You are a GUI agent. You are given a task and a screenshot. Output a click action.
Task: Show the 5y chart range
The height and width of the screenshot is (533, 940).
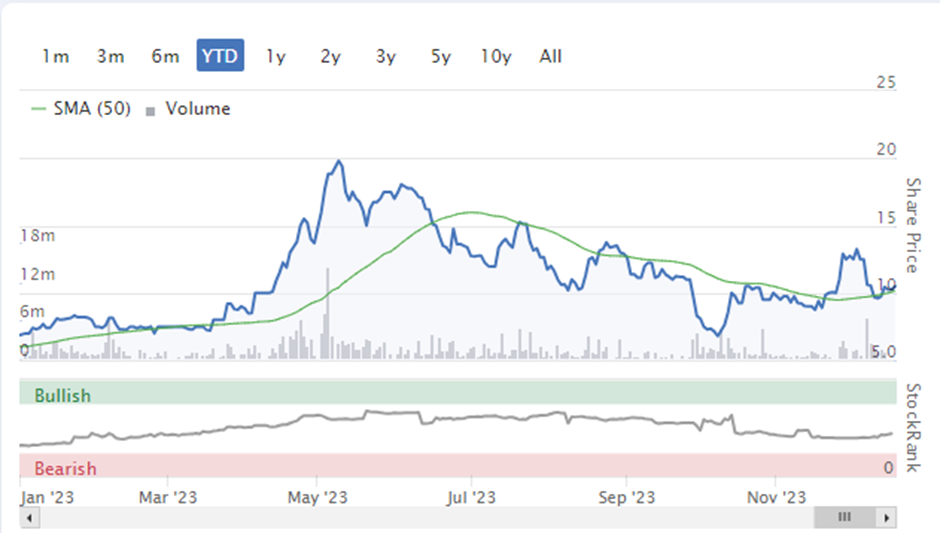[x=441, y=56]
